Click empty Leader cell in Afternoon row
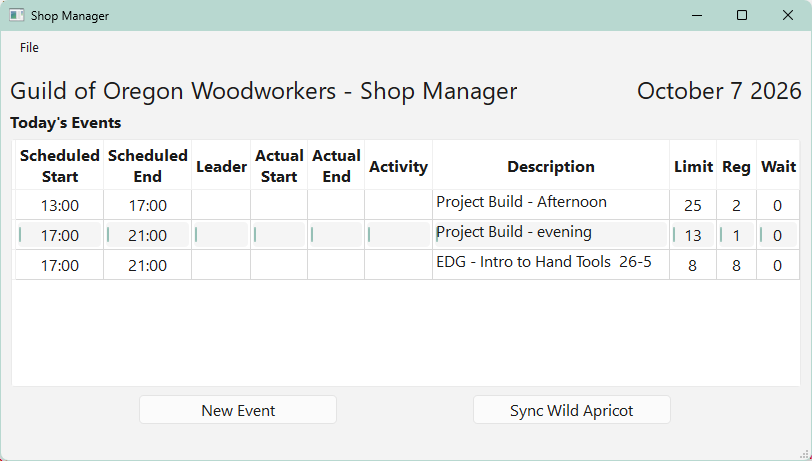Image resolution: width=812 pixels, height=461 pixels. (221, 206)
